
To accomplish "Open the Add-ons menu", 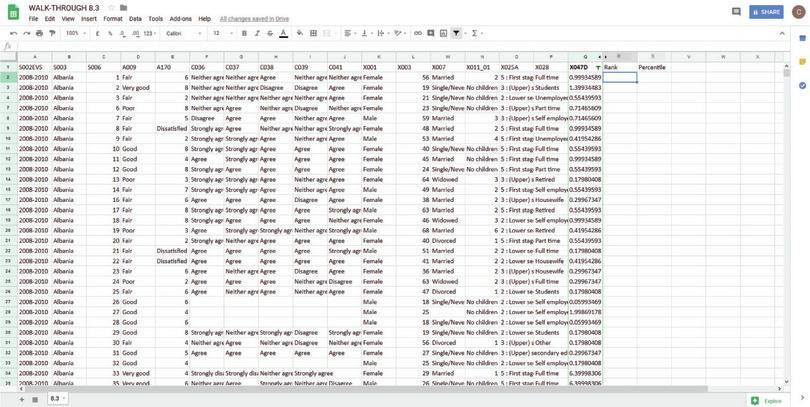I will [180, 19].
